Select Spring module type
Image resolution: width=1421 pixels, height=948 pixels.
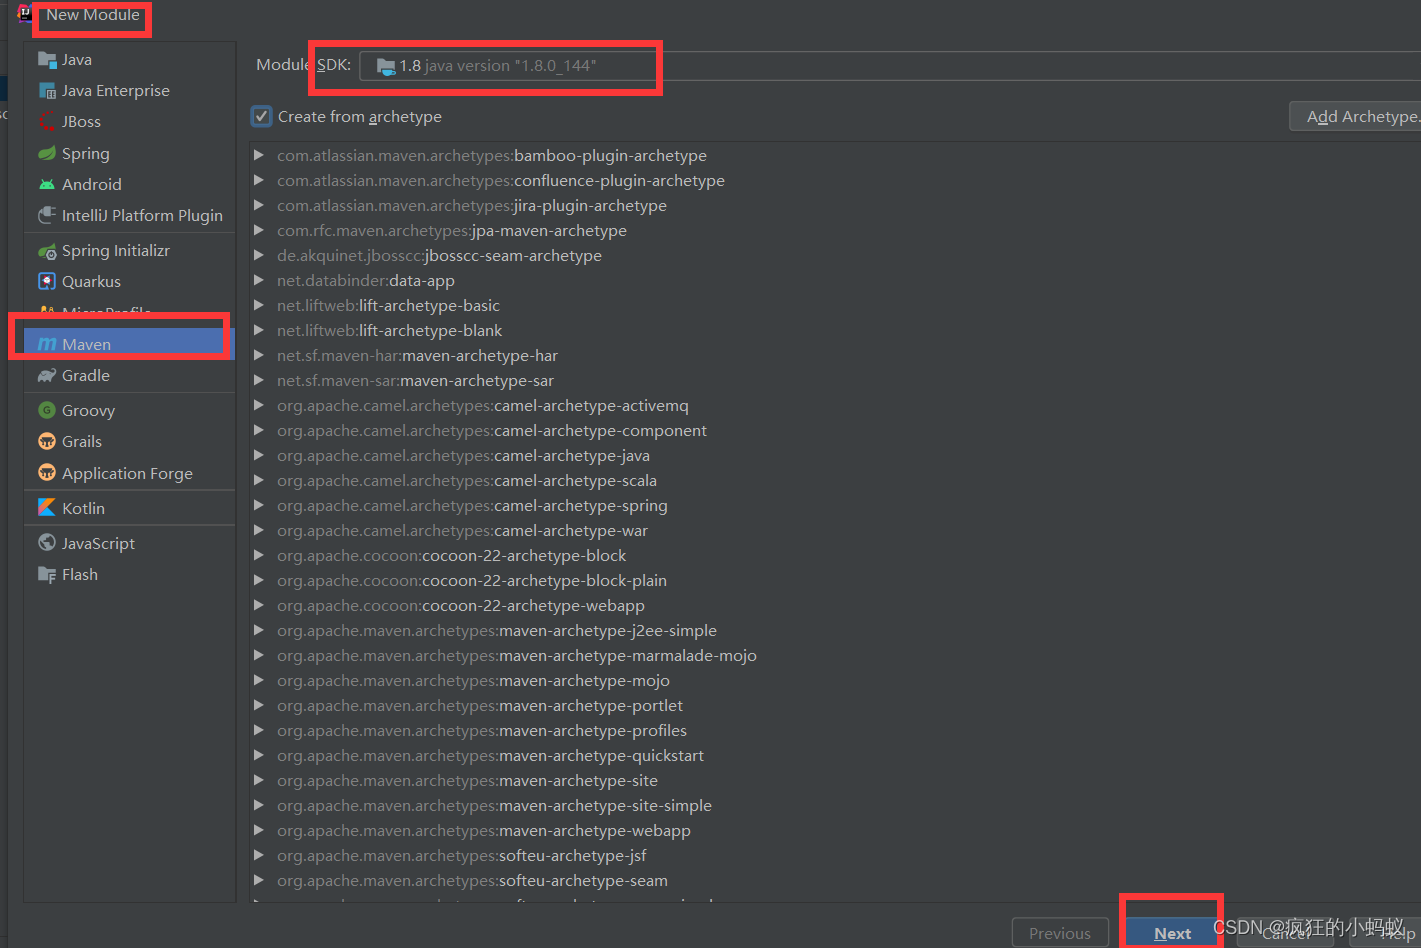point(129,154)
